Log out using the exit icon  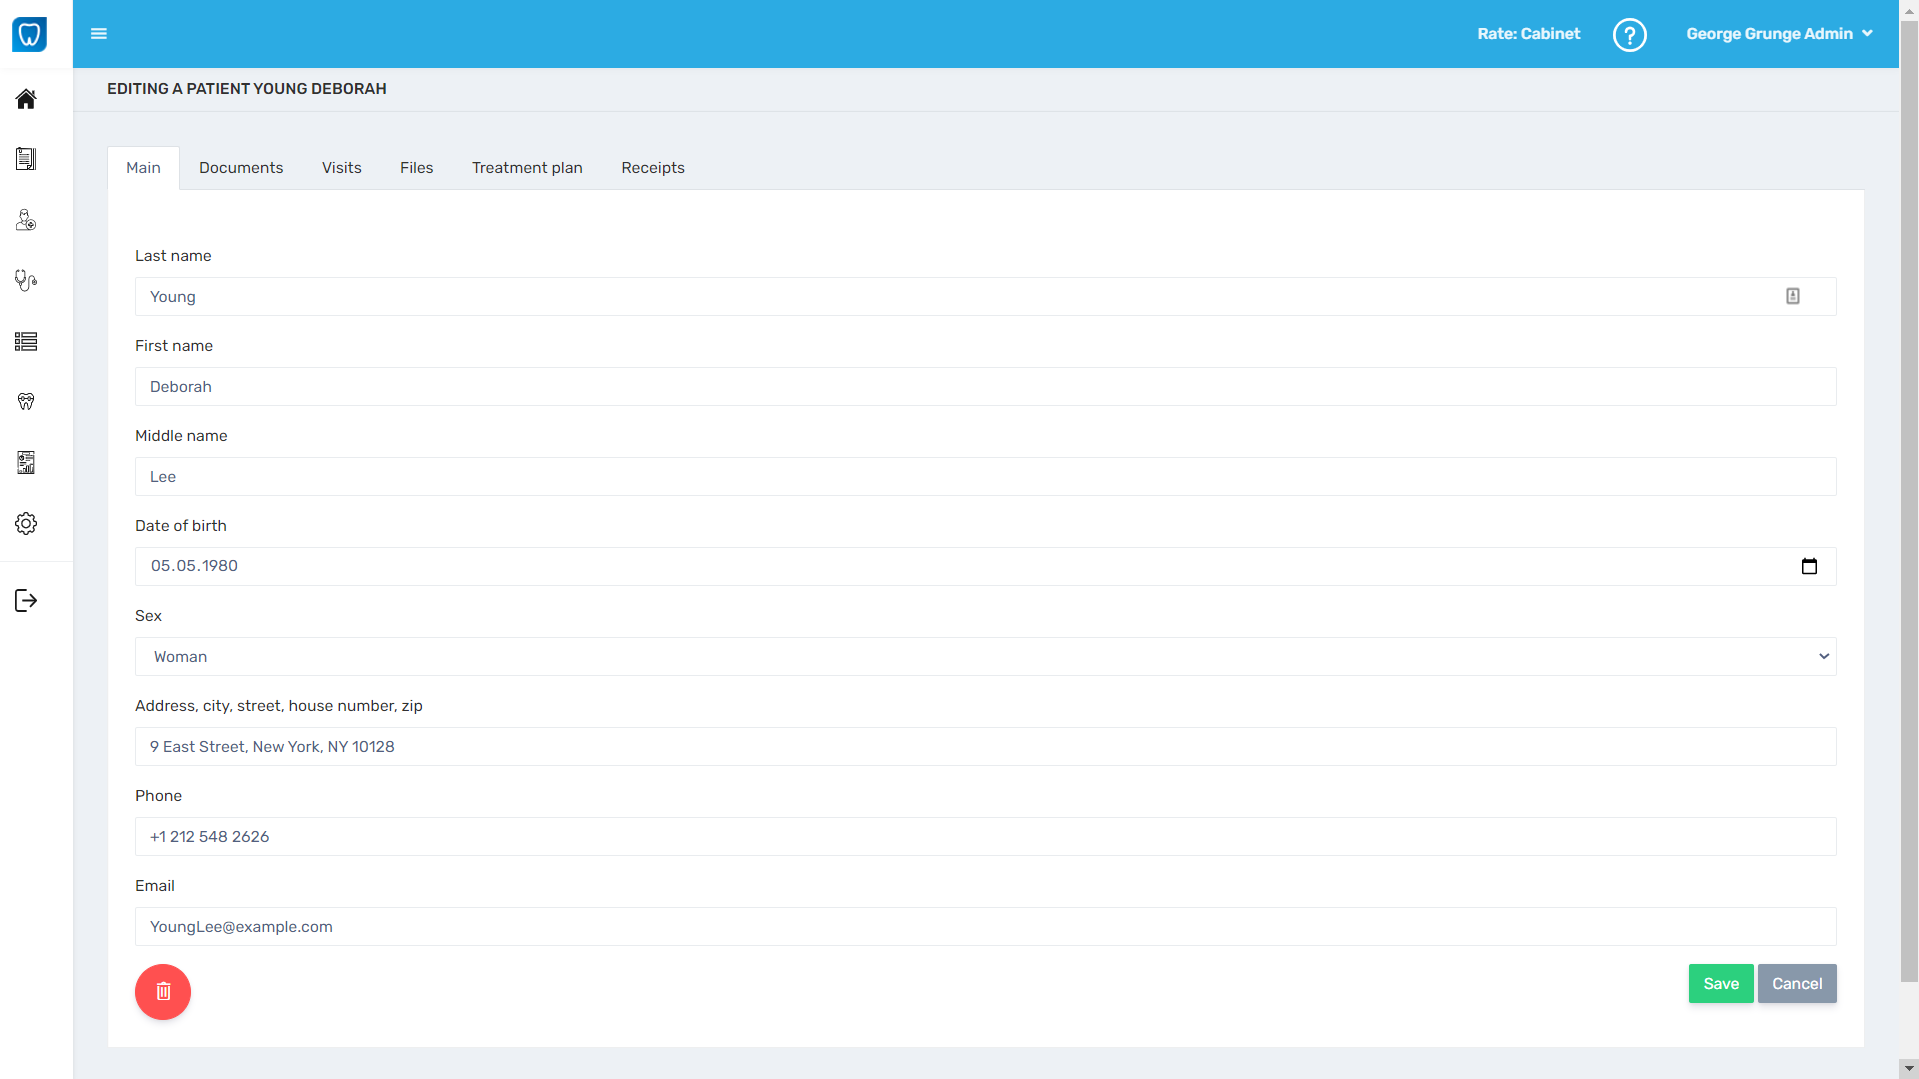tap(26, 600)
